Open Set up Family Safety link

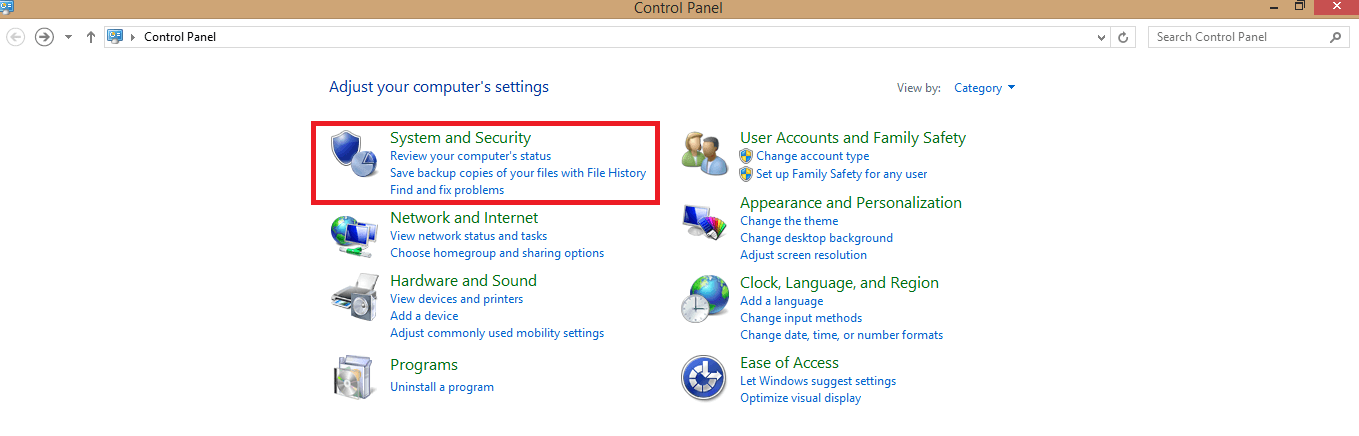point(841,174)
